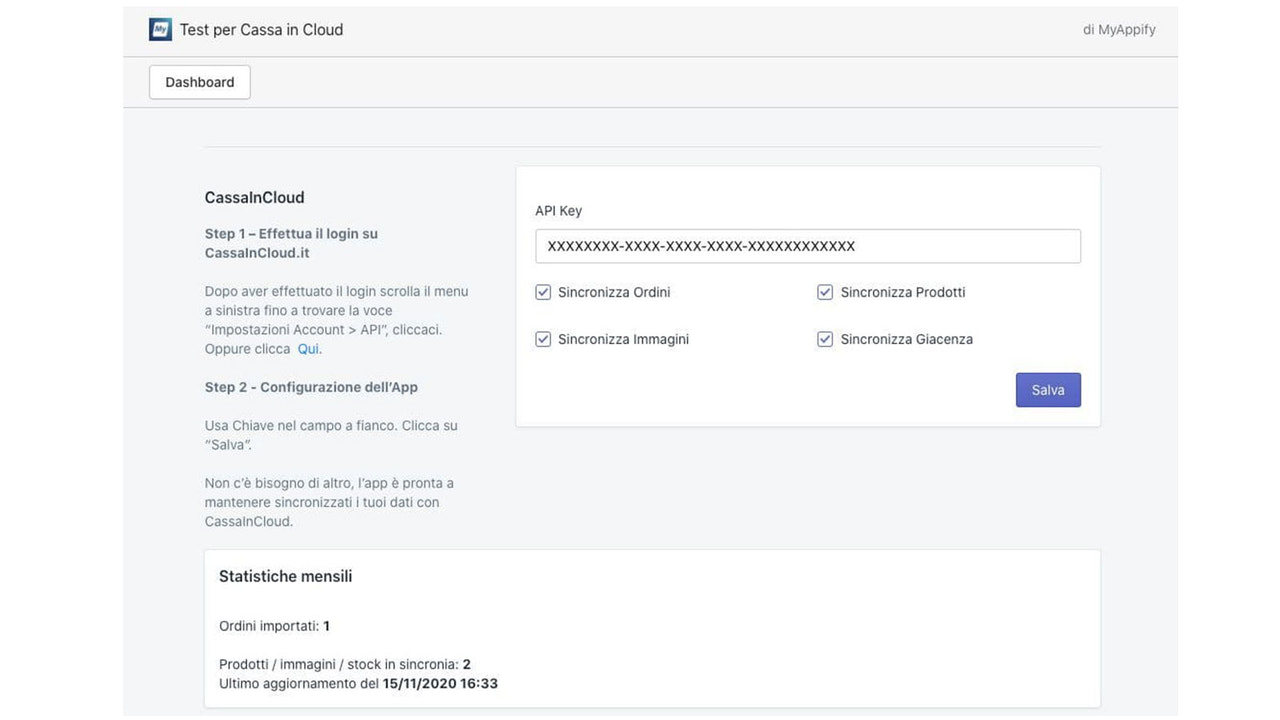Click the Step 2 configuration heading
Viewport: 1280px width, 720px height.
311,385
